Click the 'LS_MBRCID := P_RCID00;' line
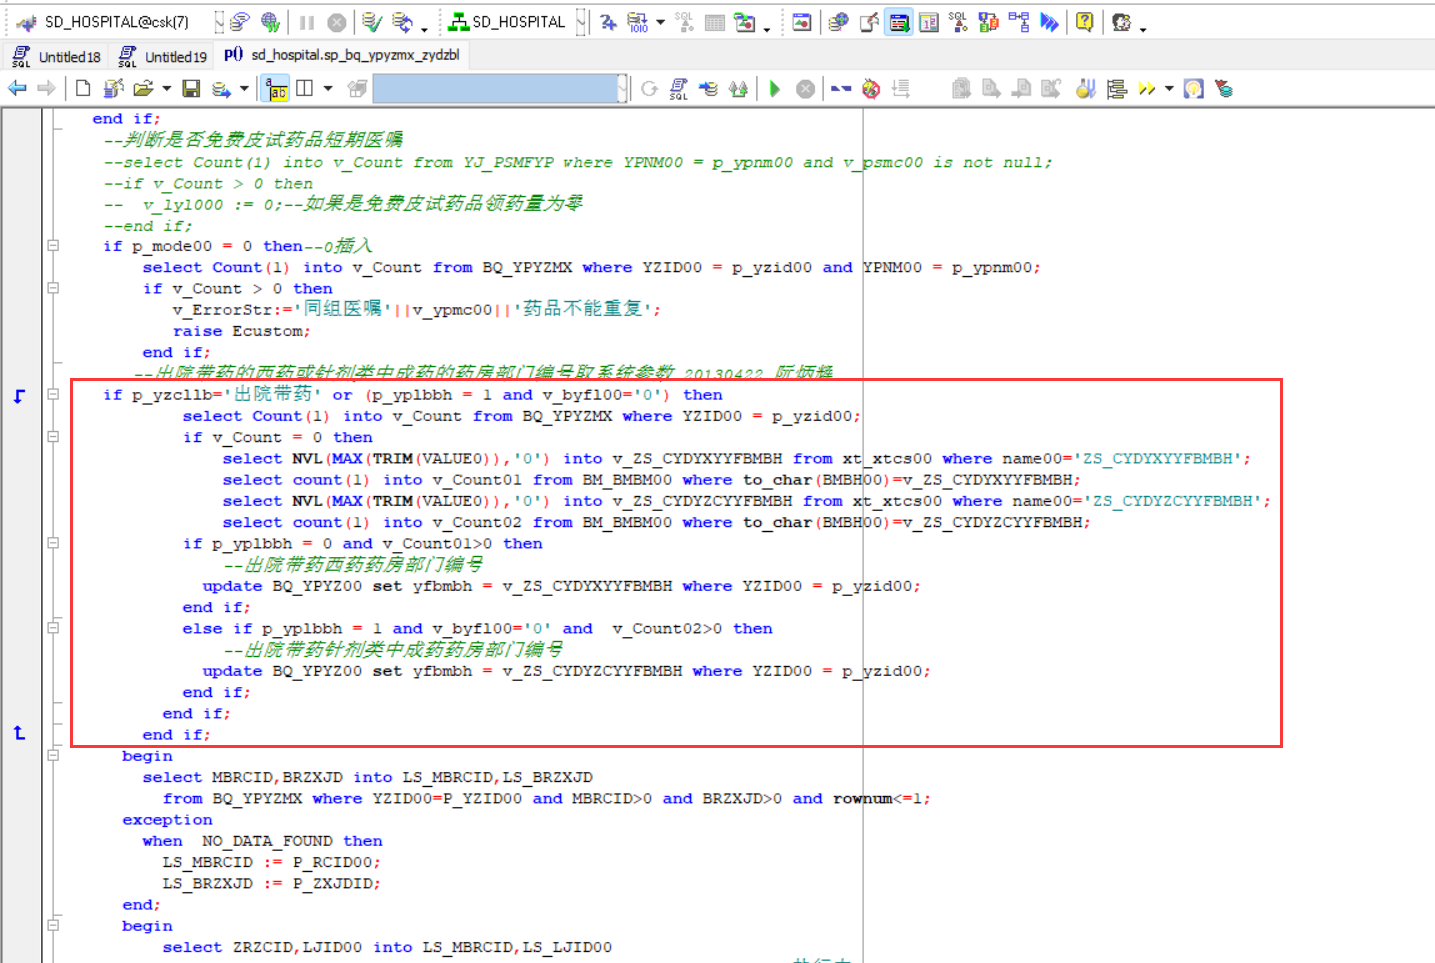 click(271, 862)
